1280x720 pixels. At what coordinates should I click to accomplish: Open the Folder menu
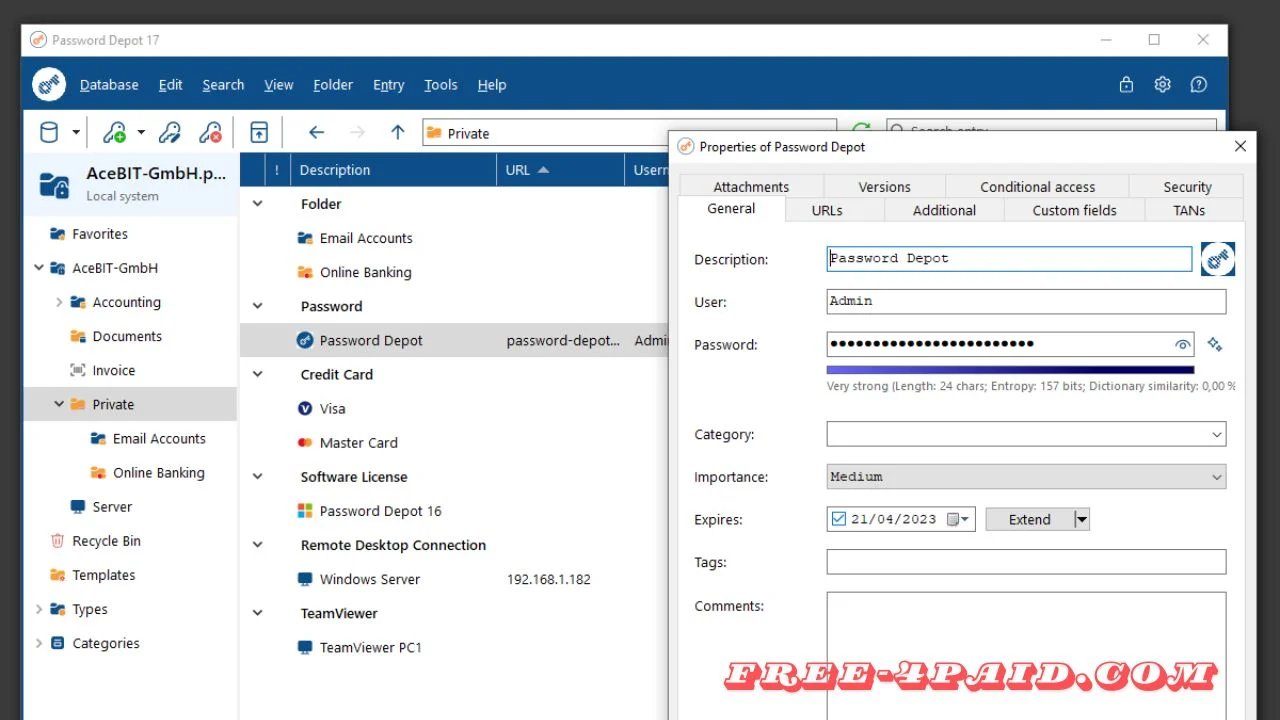tap(333, 85)
